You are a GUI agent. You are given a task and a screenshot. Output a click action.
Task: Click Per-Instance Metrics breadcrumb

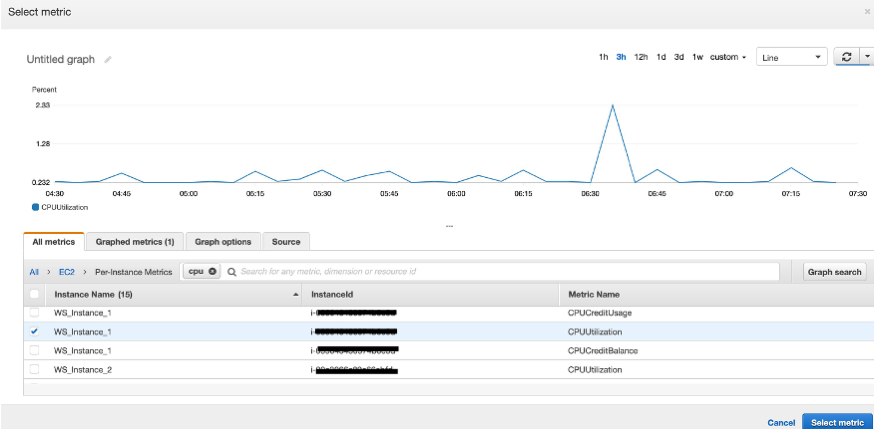click(133, 272)
